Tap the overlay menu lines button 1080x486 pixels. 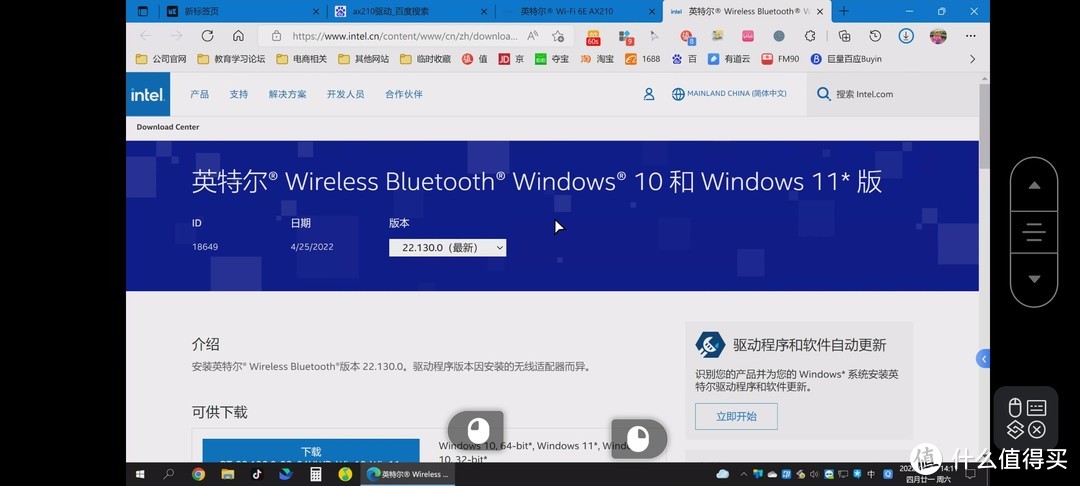pos(1034,232)
